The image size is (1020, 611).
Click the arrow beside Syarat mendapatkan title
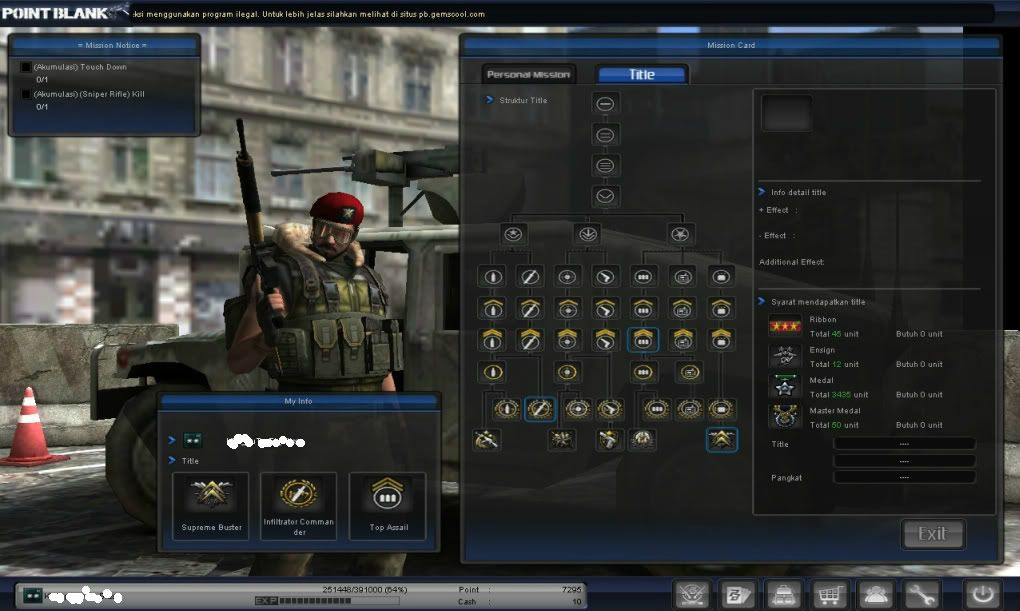pyautogui.click(x=762, y=301)
